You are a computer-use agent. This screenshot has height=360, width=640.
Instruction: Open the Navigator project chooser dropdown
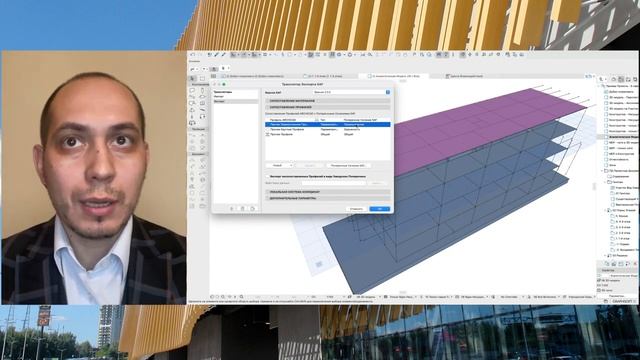tap(602, 79)
